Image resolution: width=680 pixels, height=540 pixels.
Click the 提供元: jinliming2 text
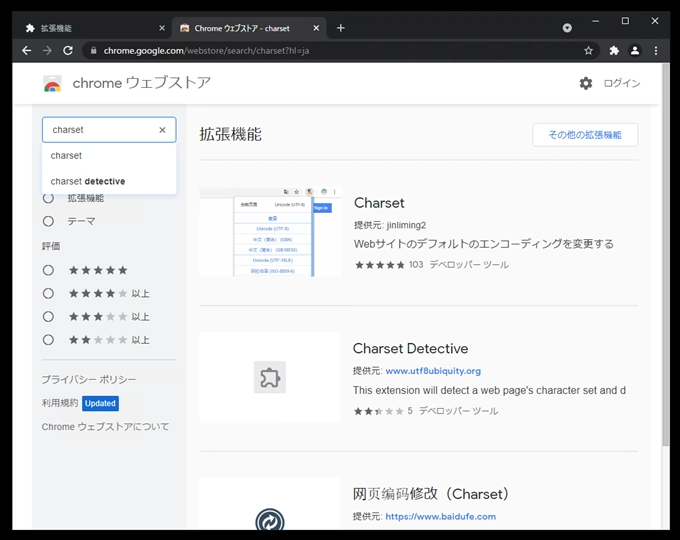[x=390, y=225]
